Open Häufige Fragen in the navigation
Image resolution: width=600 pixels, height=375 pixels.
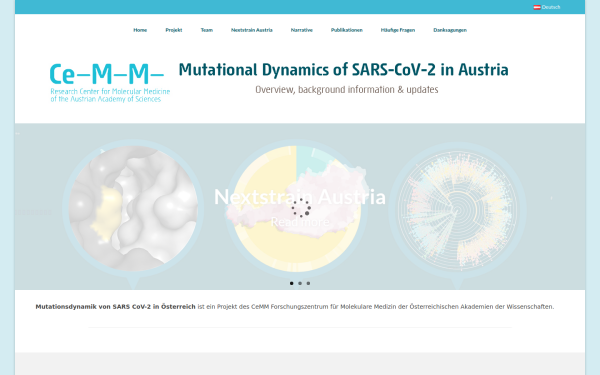(x=398, y=30)
